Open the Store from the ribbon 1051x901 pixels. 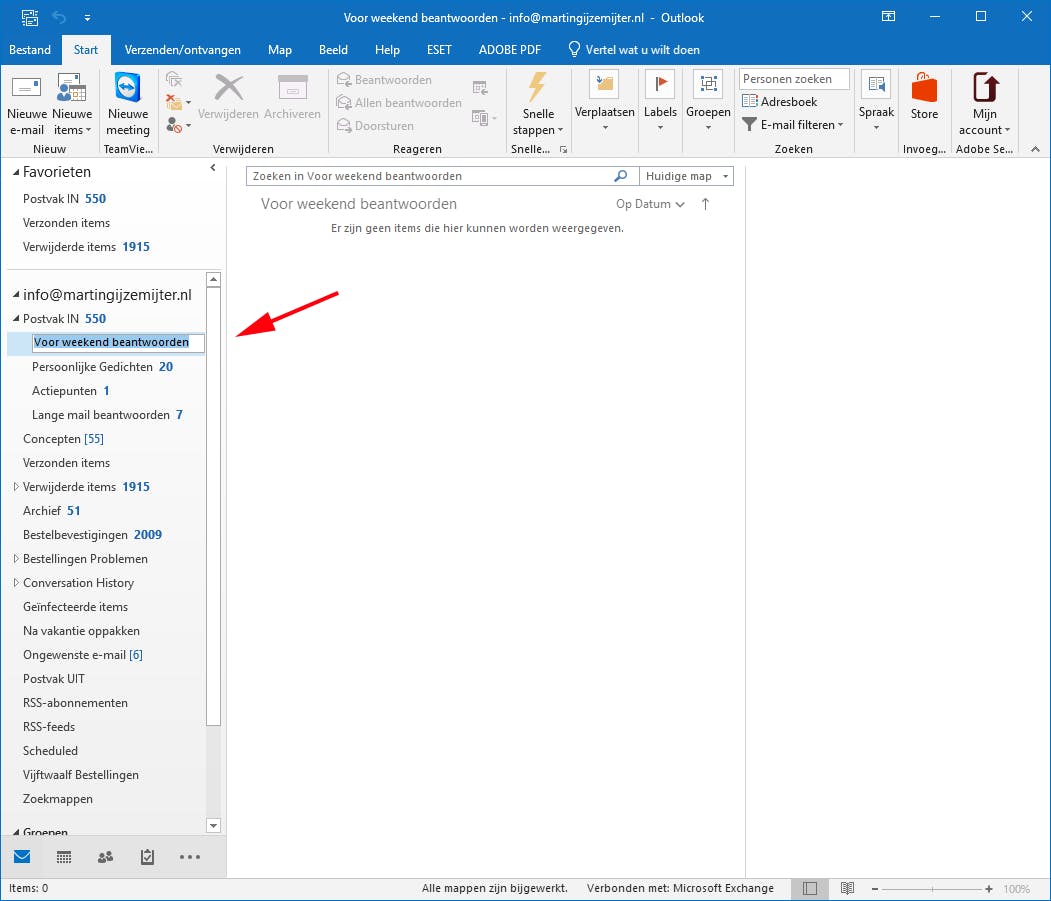(x=923, y=101)
